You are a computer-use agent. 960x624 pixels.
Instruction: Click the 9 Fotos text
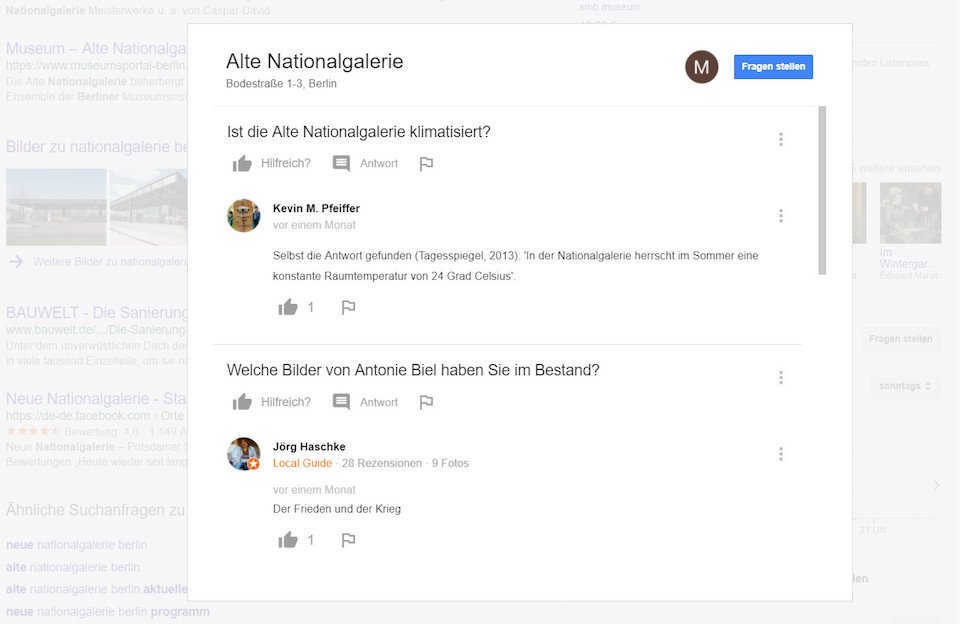coord(450,463)
